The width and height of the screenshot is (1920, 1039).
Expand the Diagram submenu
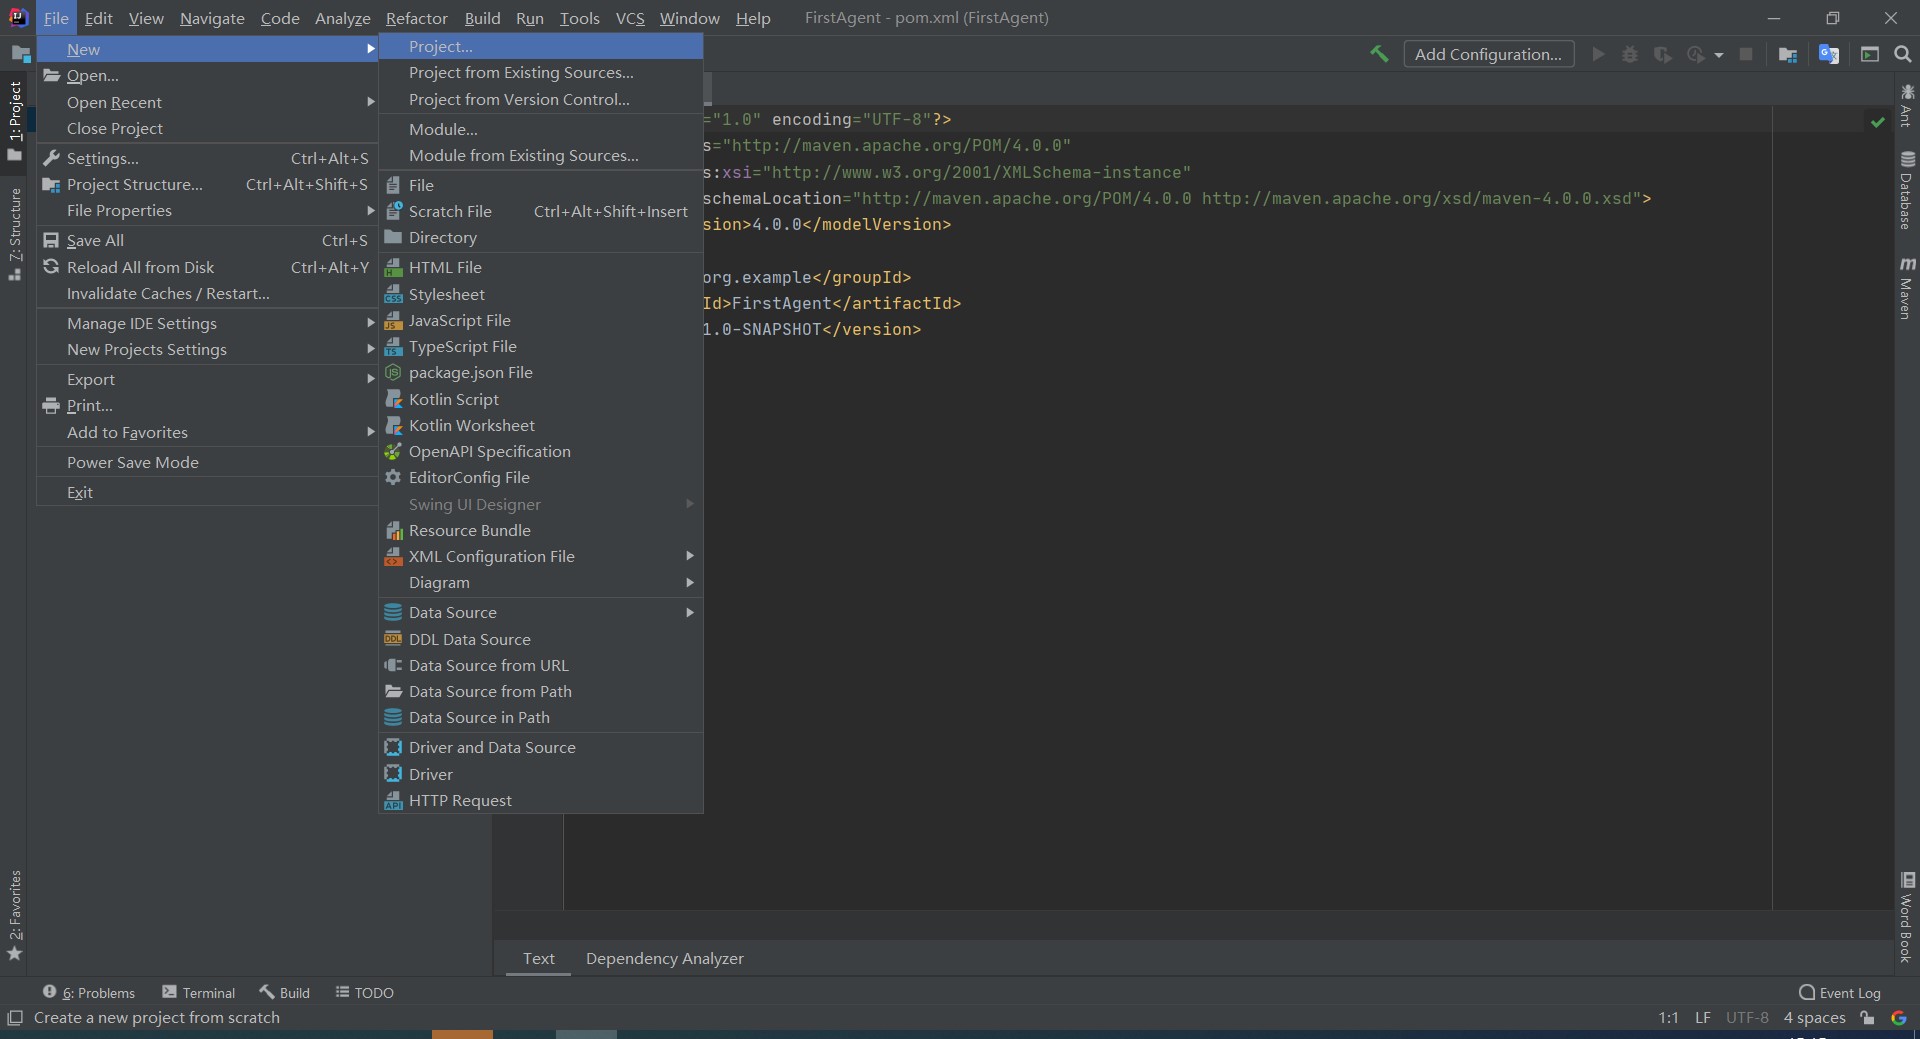pos(541,582)
